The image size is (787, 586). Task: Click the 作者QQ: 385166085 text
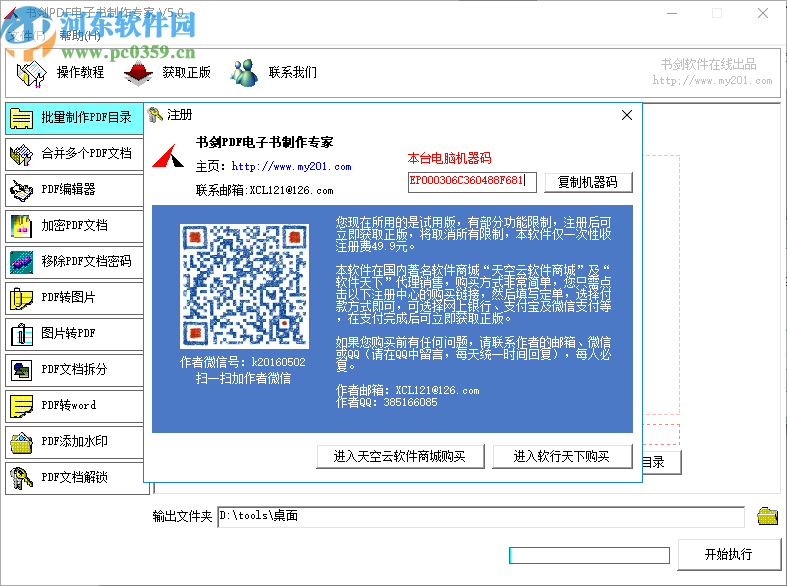386,402
